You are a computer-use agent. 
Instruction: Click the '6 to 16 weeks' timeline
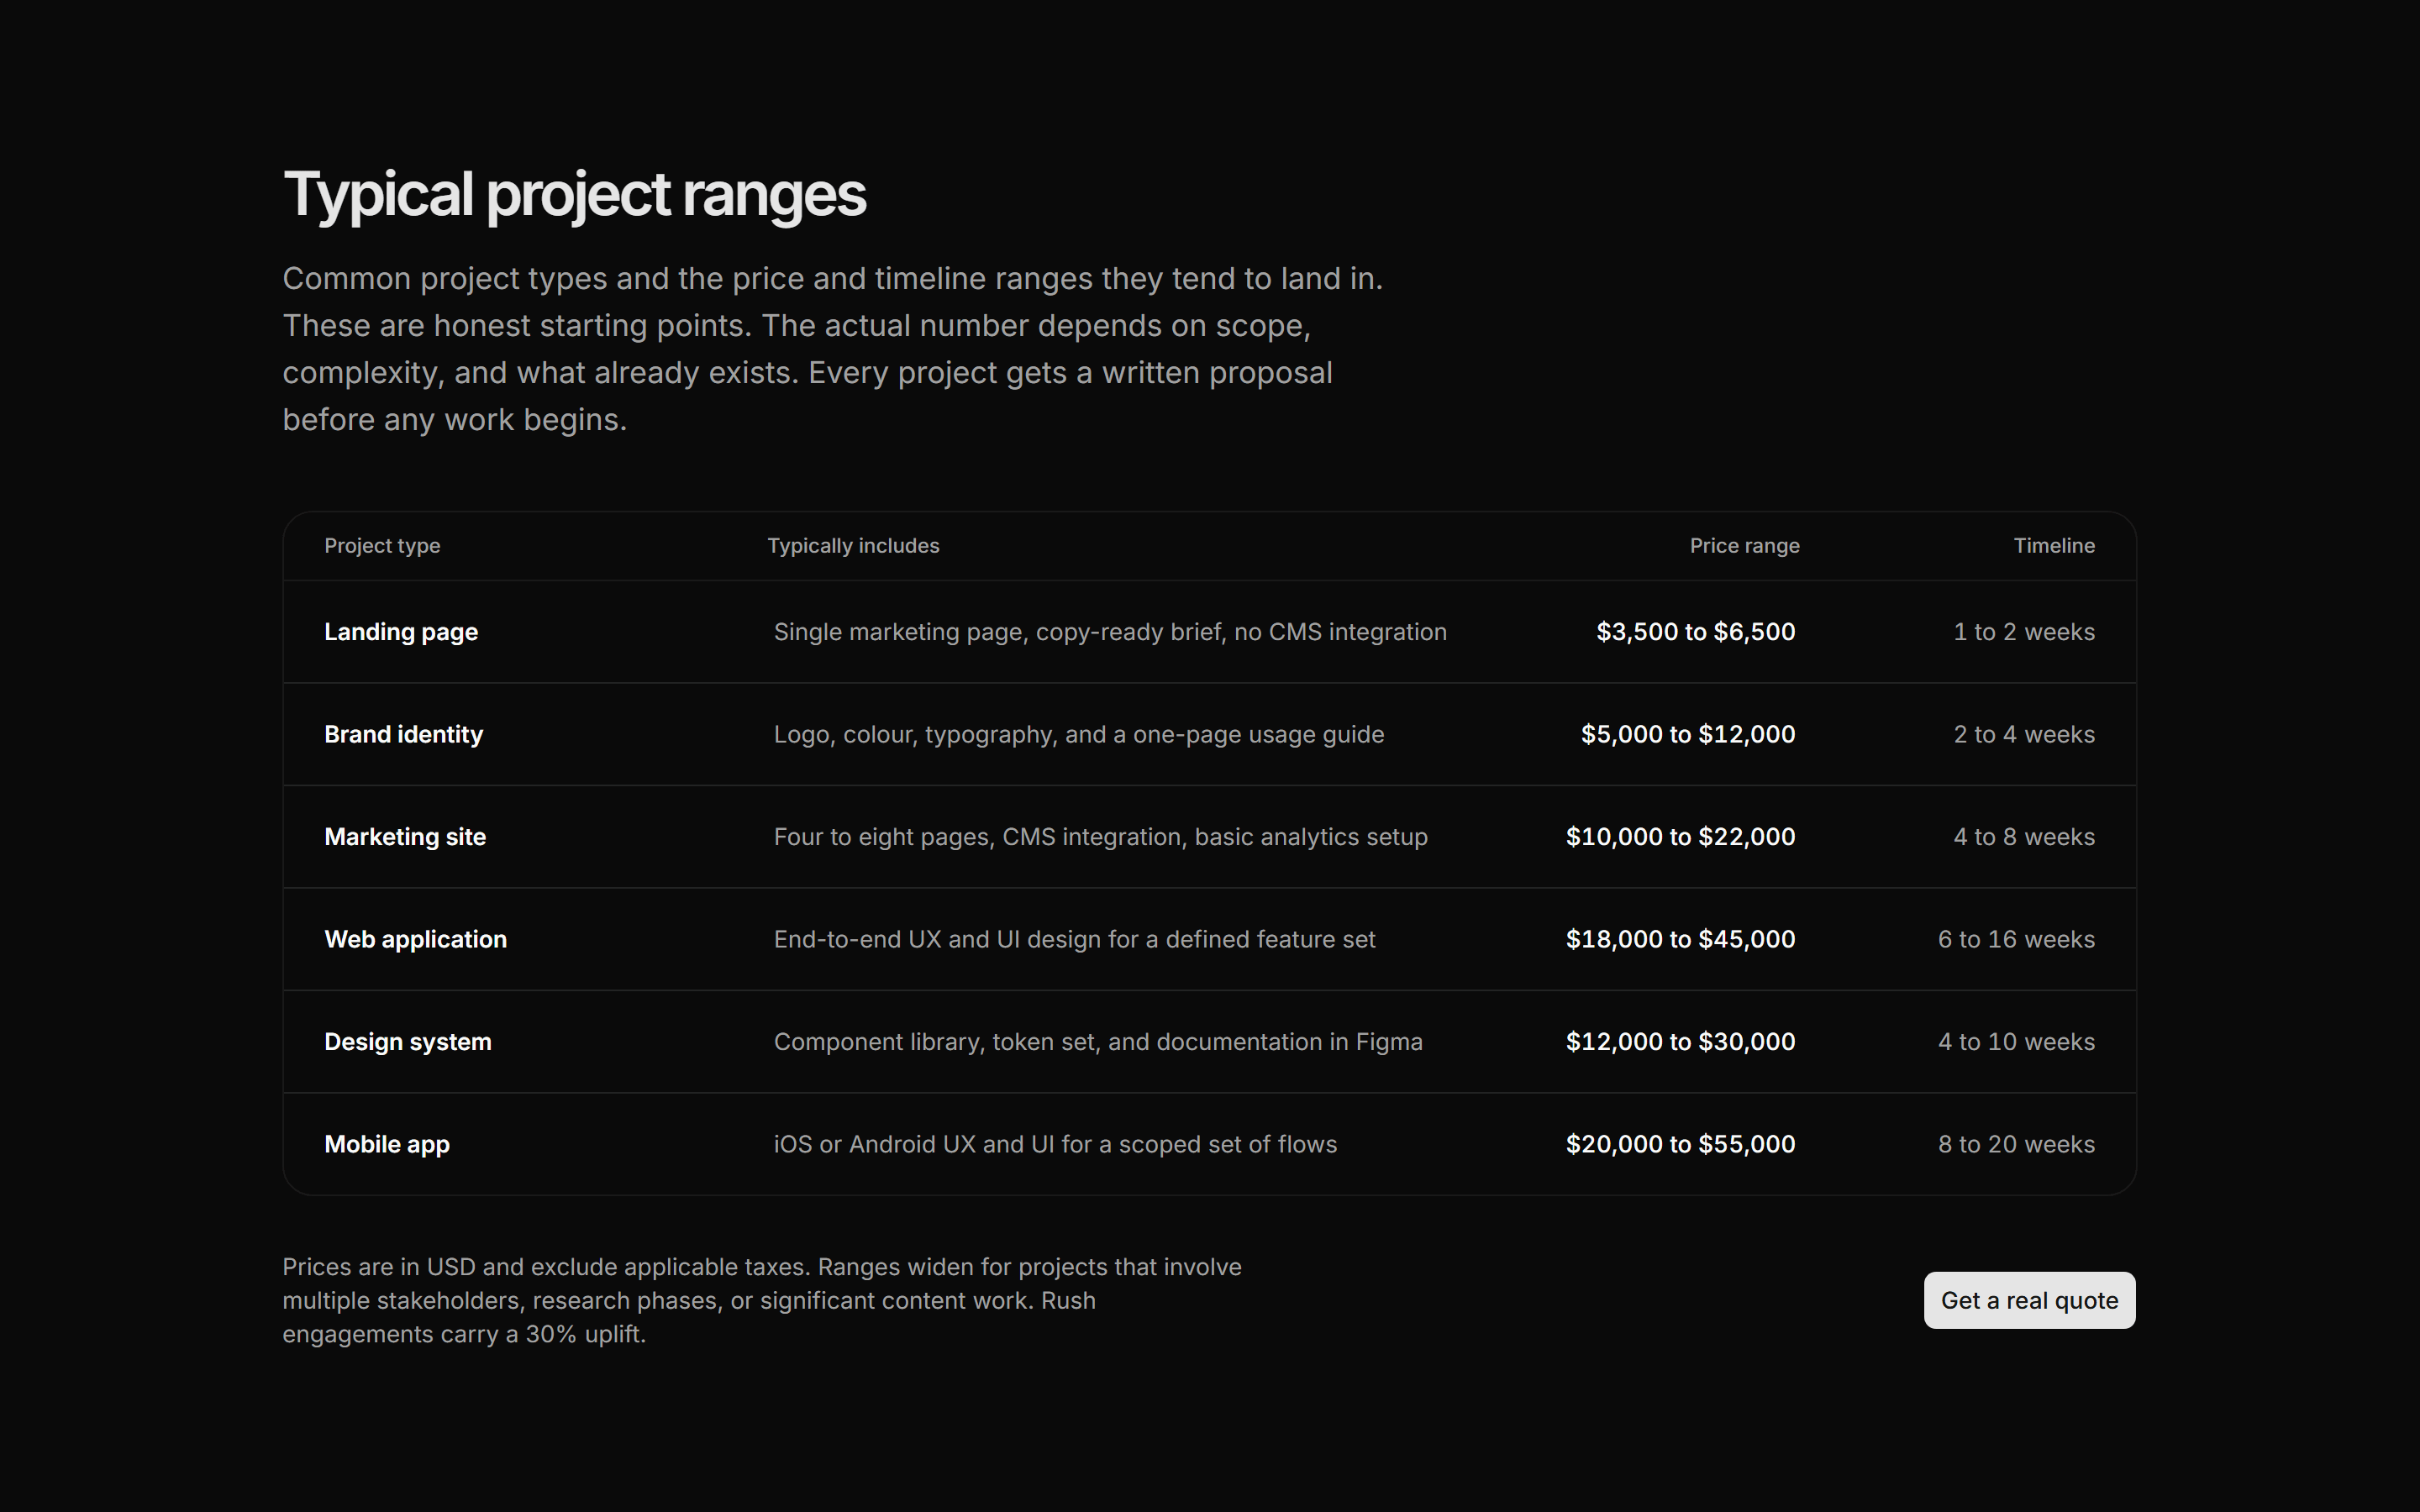click(2016, 939)
